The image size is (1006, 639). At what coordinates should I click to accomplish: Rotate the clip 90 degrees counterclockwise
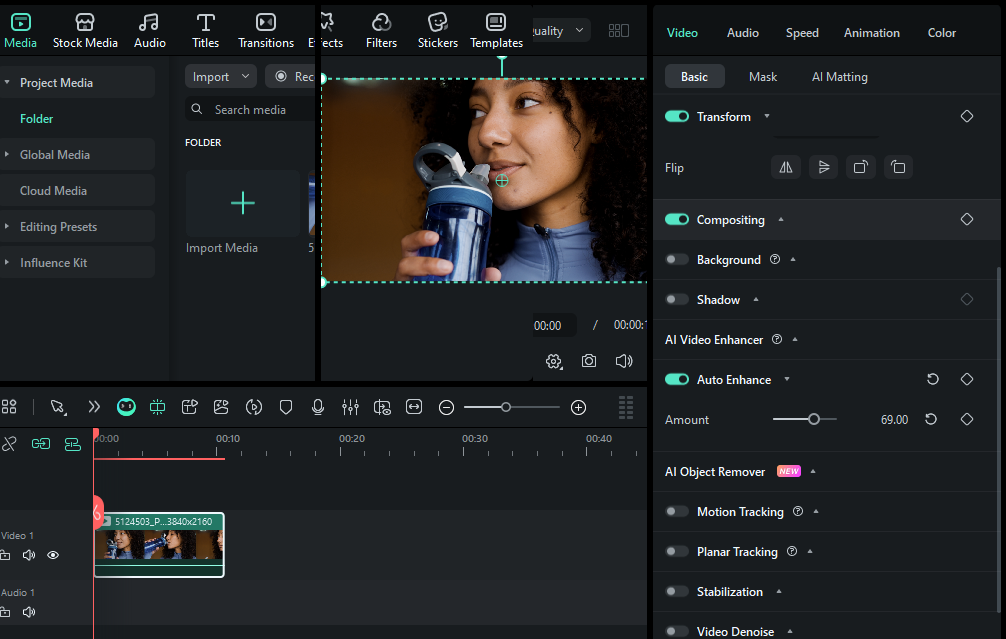coord(898,167)
